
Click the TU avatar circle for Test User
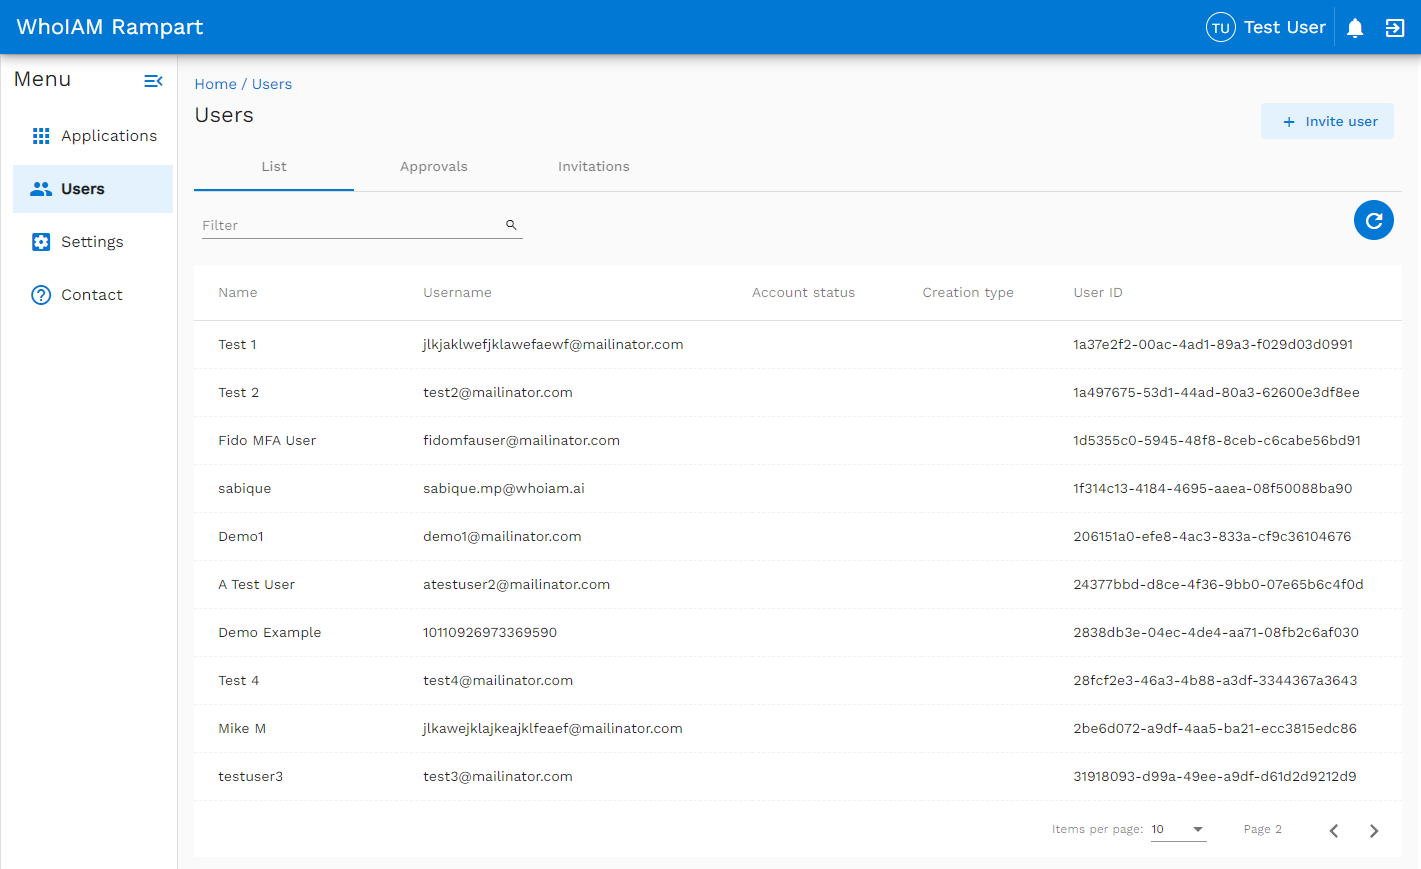[x=1220, y=27]
